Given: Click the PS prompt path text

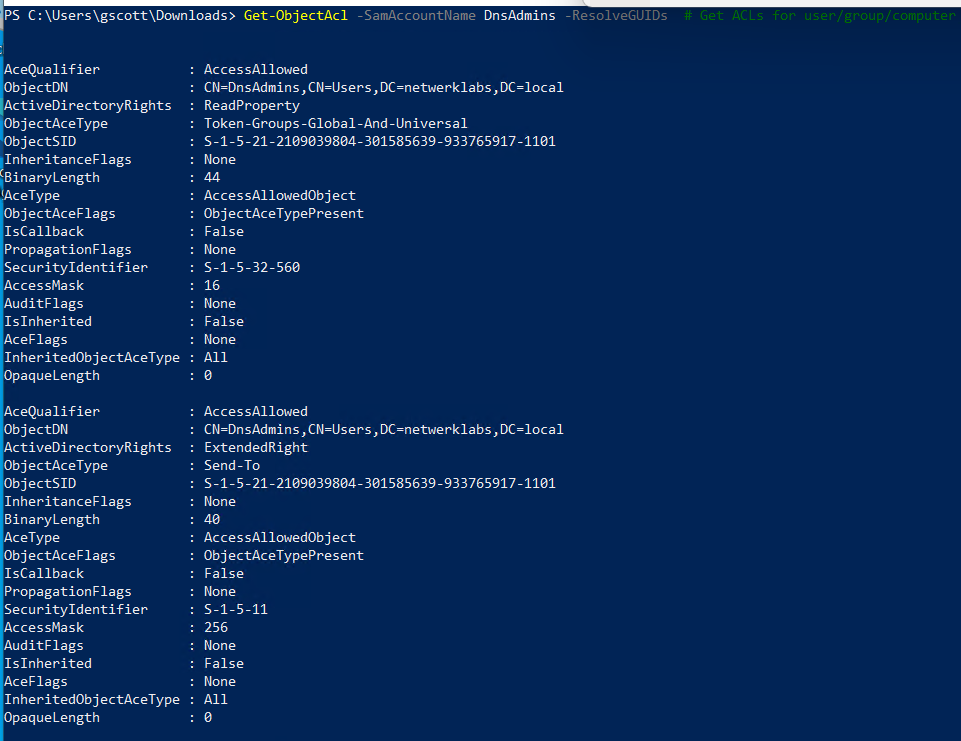Looking at the screenshot, I should pyautogui.click(x=120, y=15).
